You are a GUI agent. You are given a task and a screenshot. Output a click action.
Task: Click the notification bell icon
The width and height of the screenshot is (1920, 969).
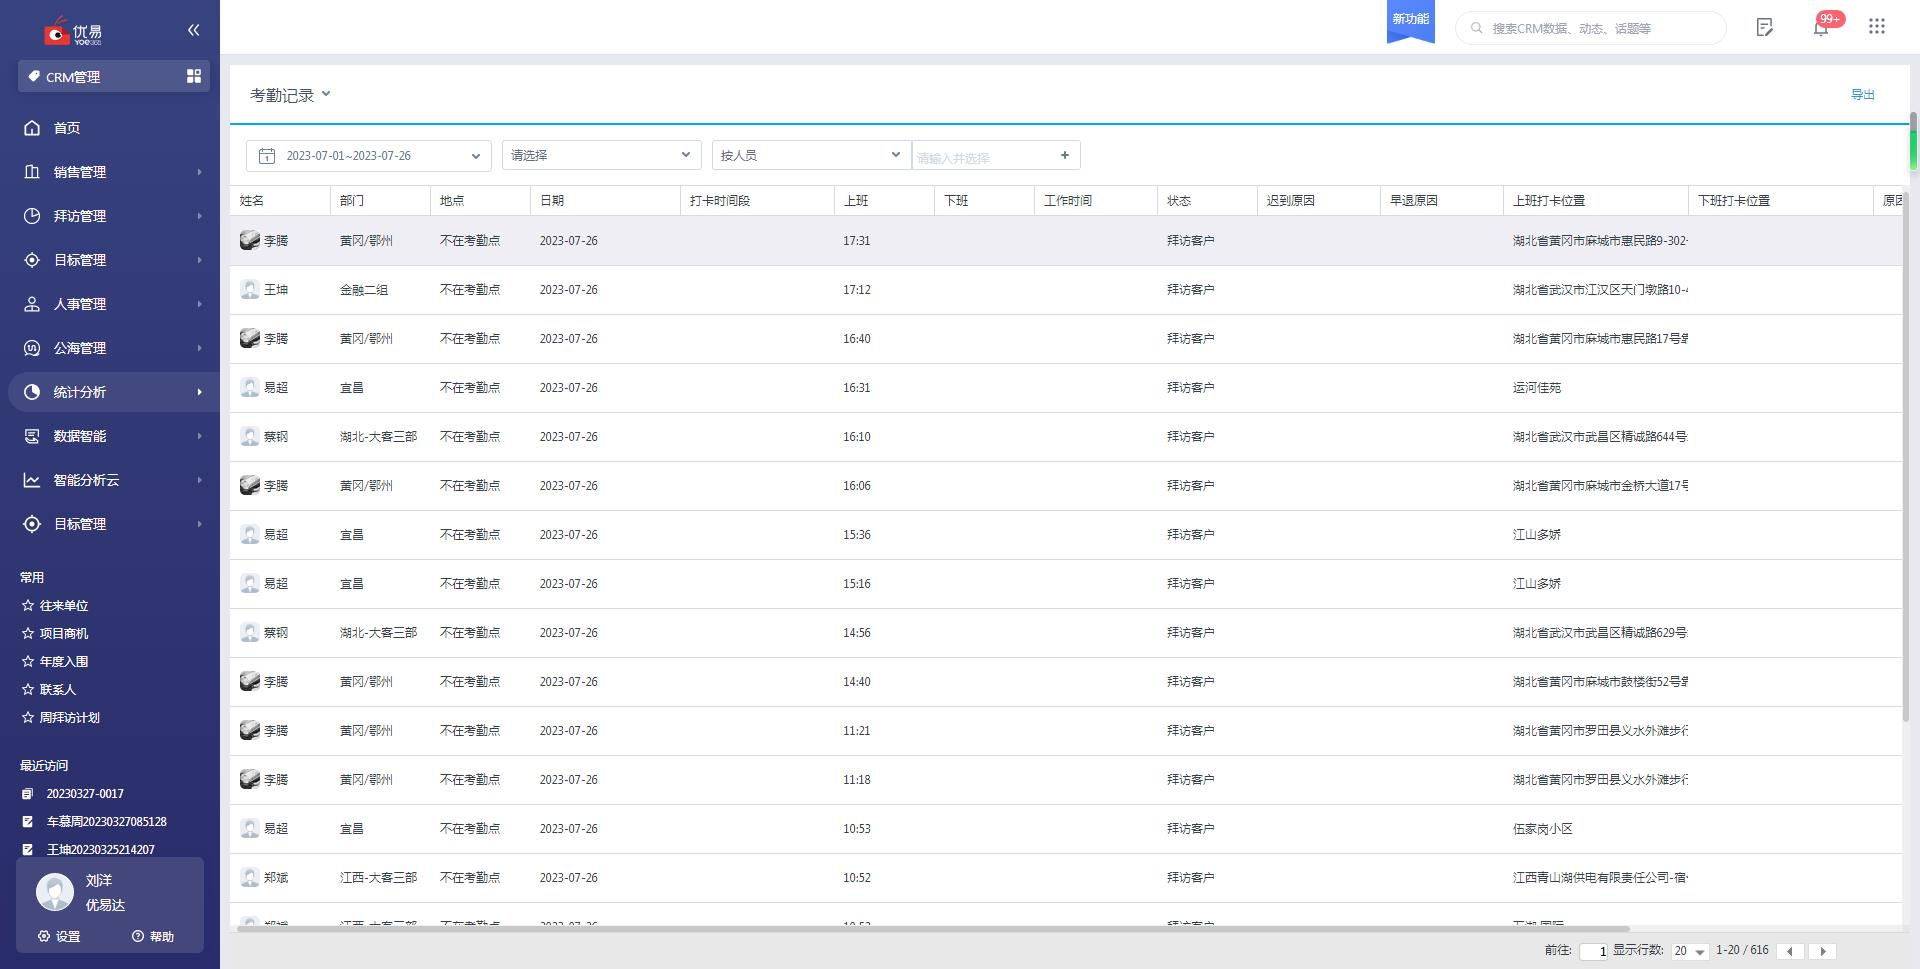pos(1820,28)
